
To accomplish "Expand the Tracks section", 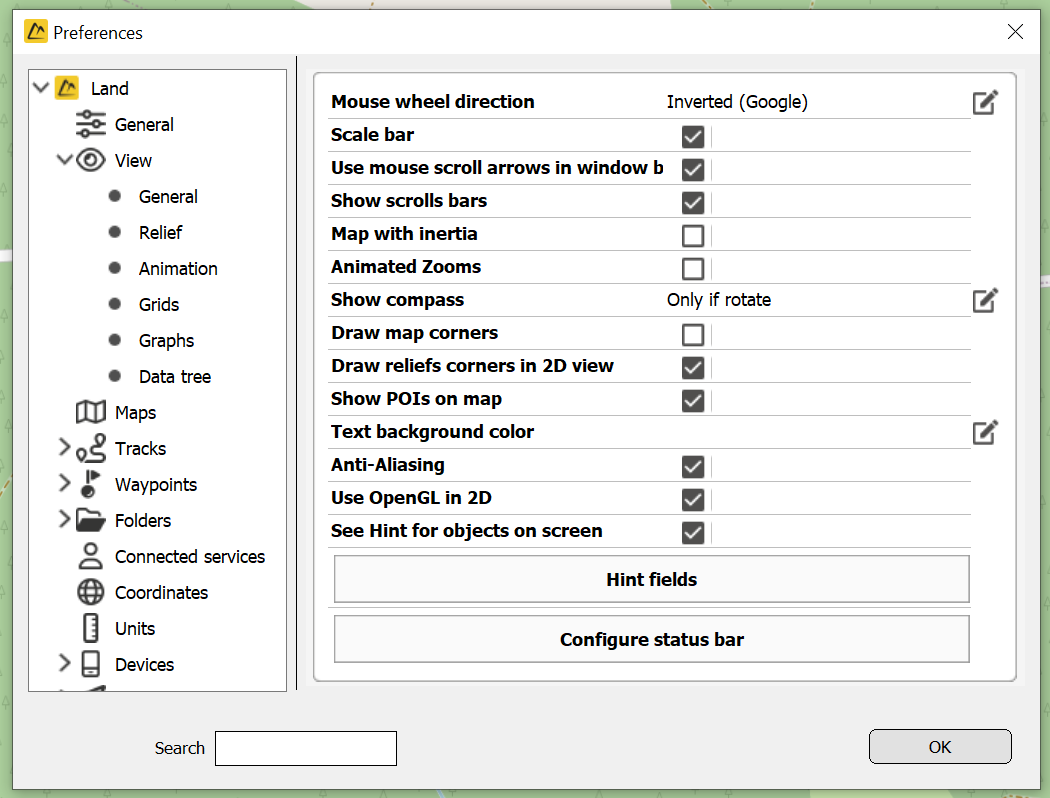I will coord(64,448).
